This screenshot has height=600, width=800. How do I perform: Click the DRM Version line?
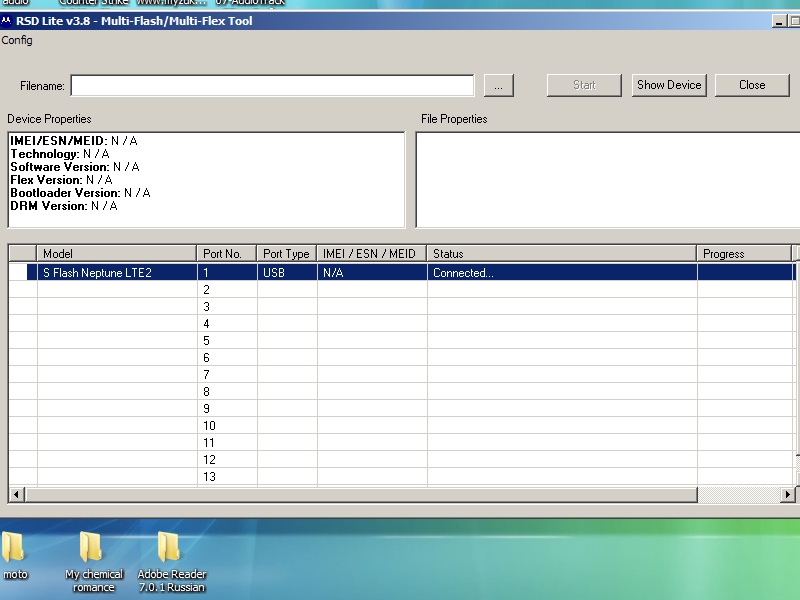pos(64,206)
